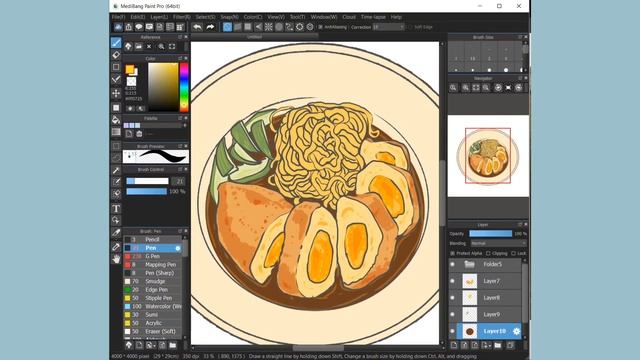The height and width of the screenshot is (360, 640).
Task: Open Layer10 settings gear
Action: (x=516, y=331)
